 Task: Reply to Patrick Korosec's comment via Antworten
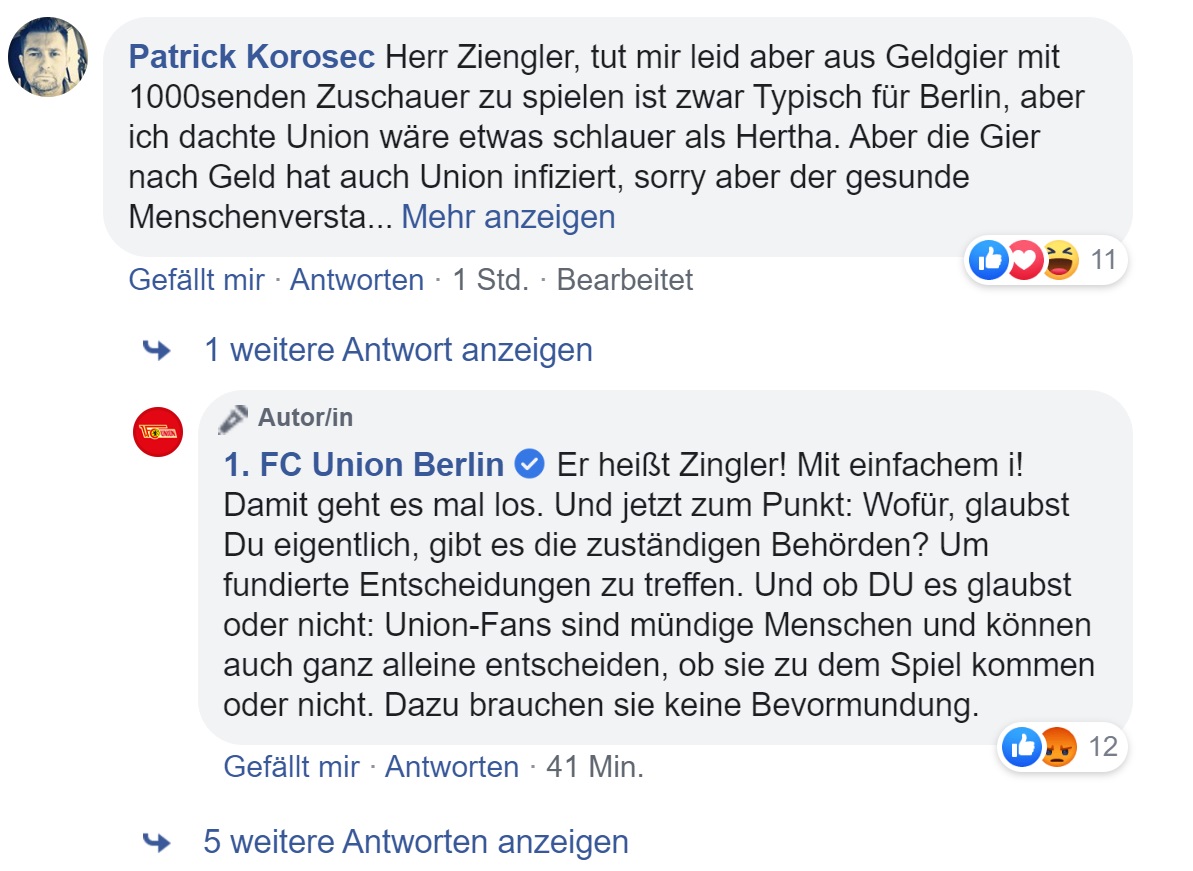coord(357,280)
